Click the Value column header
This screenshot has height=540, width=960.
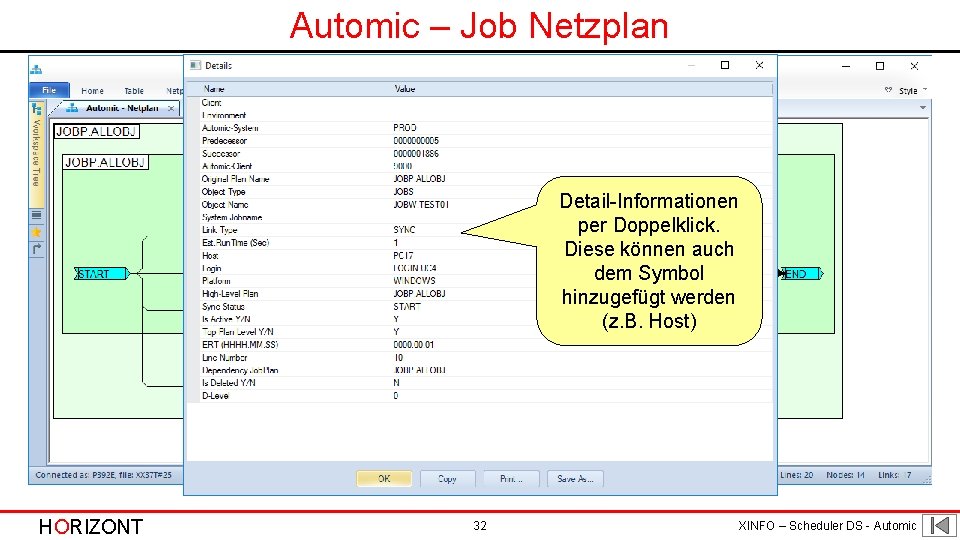[404, 89]
